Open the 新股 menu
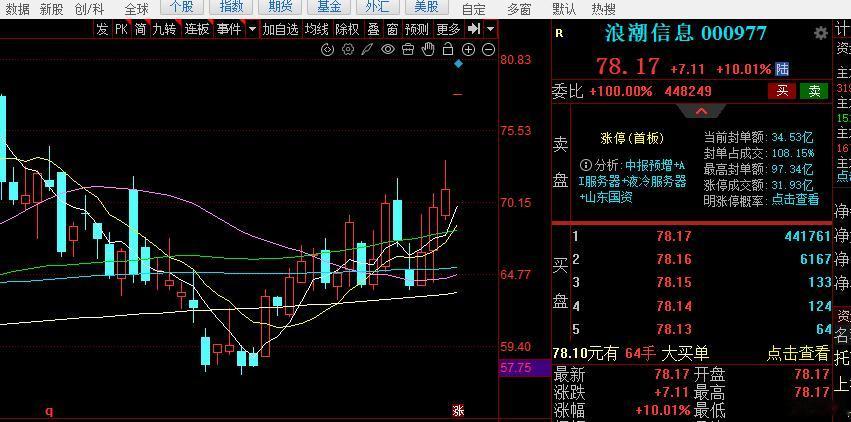 click(52, 9)
